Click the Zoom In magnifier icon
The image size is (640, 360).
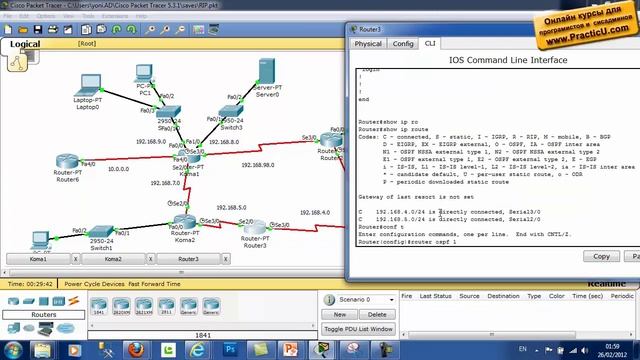pyautogui.click(x=151, y=29)
